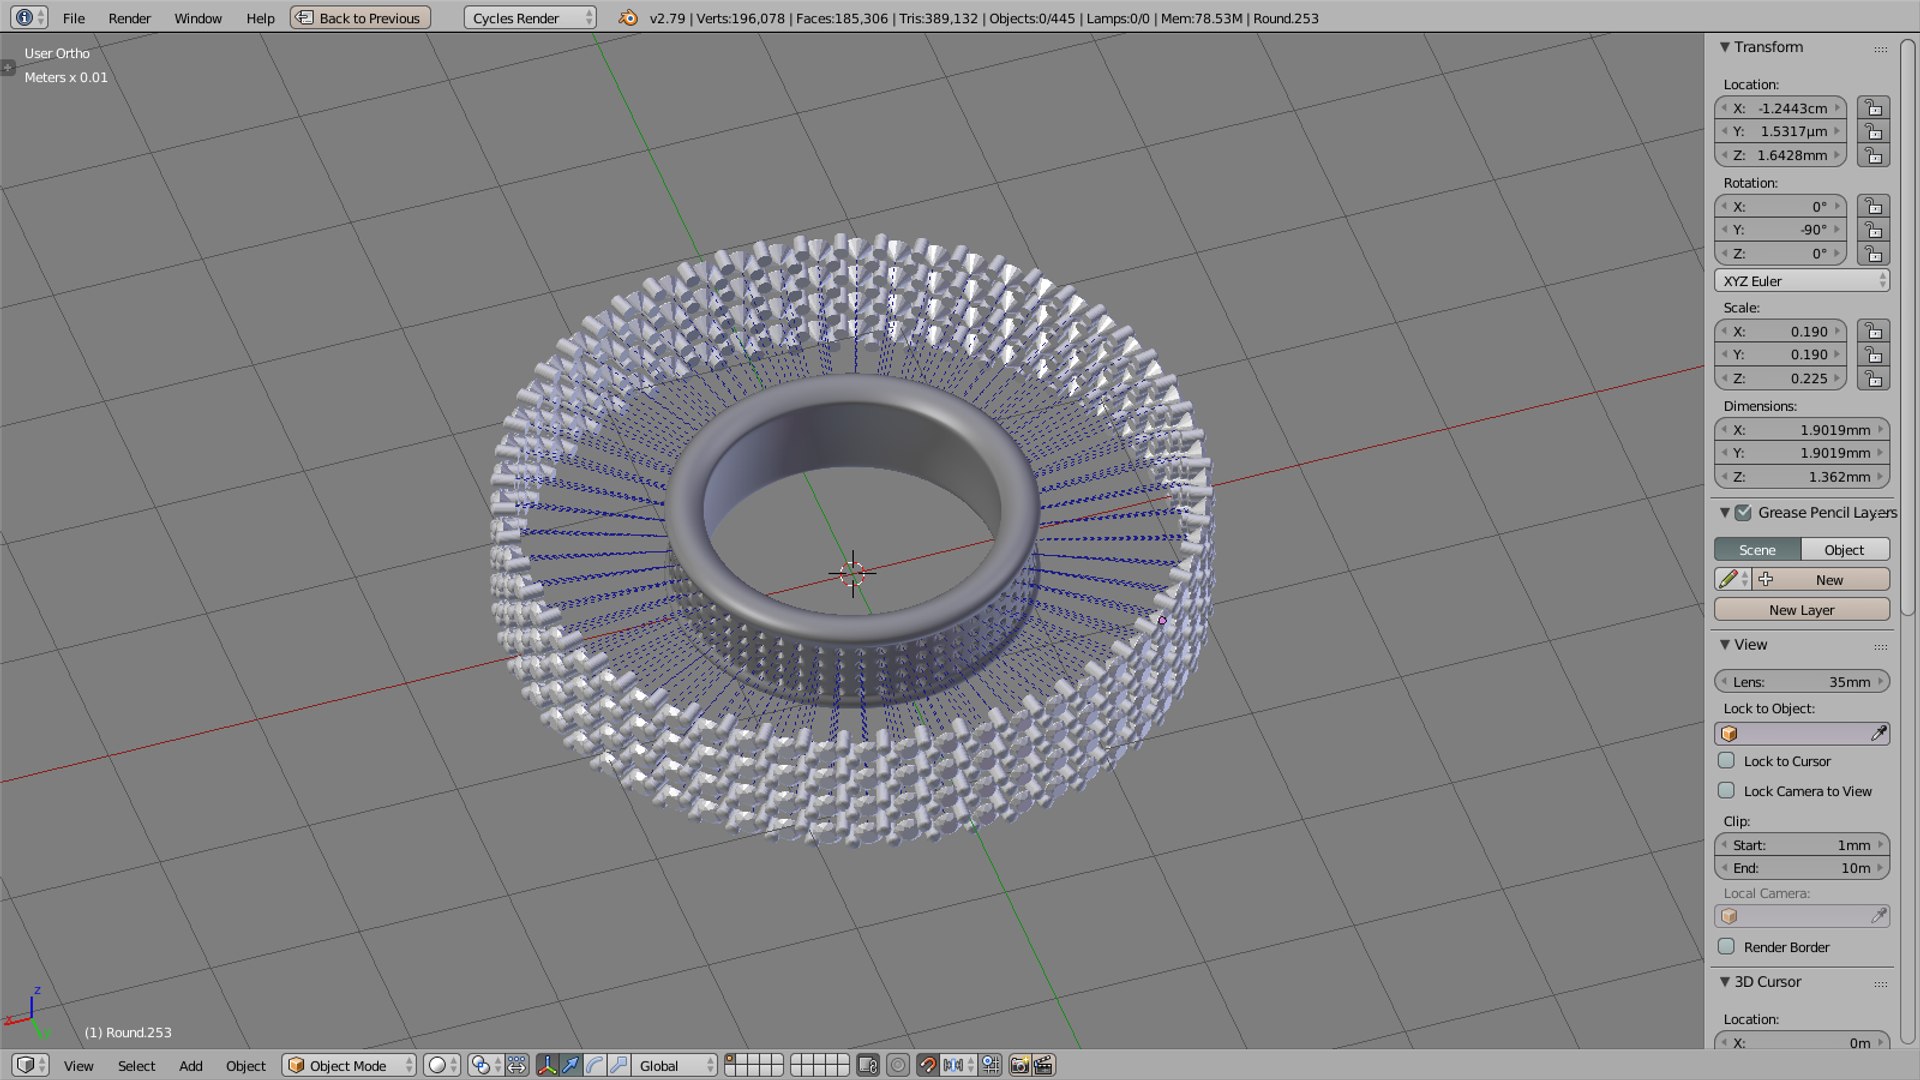Click the Clip End 10m slider
The height and width of the screenshot is (1080, 1920).
click(x=1802, y=868)
